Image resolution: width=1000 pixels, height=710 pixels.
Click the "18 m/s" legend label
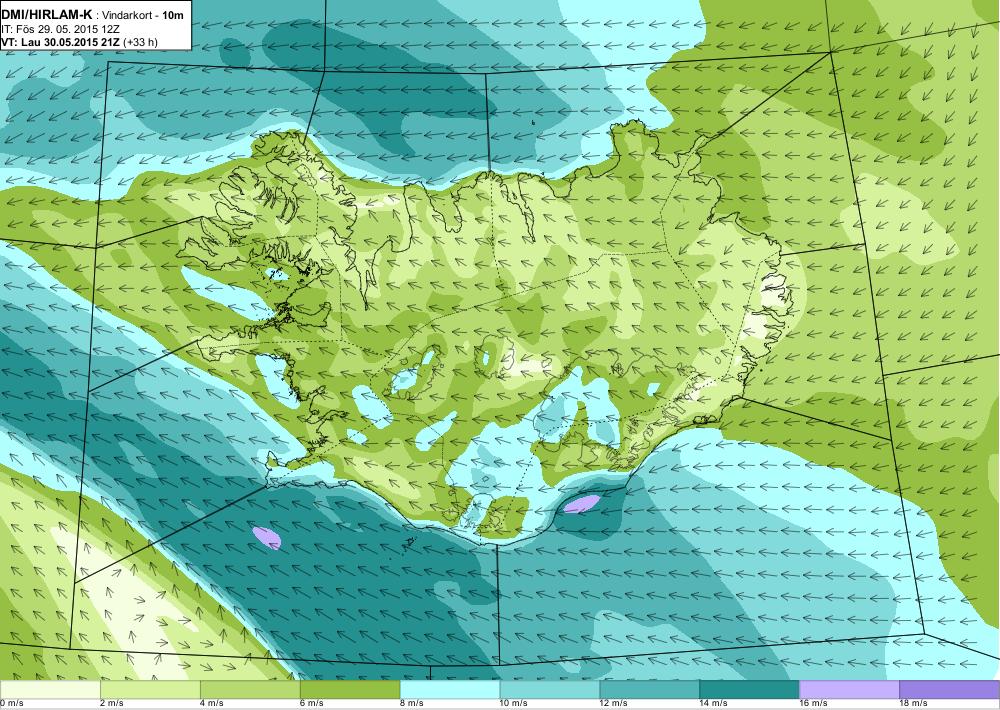click(x=914, y=704)
